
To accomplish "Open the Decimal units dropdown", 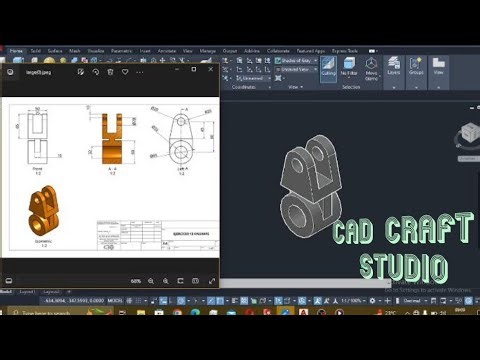I will (415, 301).
